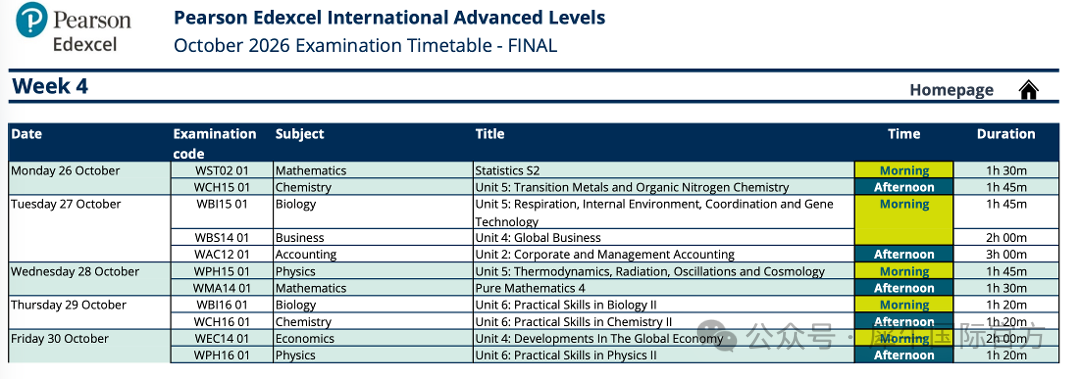Click the Friday 30 October date cell
1080x379 pixels.
[90, 347]
